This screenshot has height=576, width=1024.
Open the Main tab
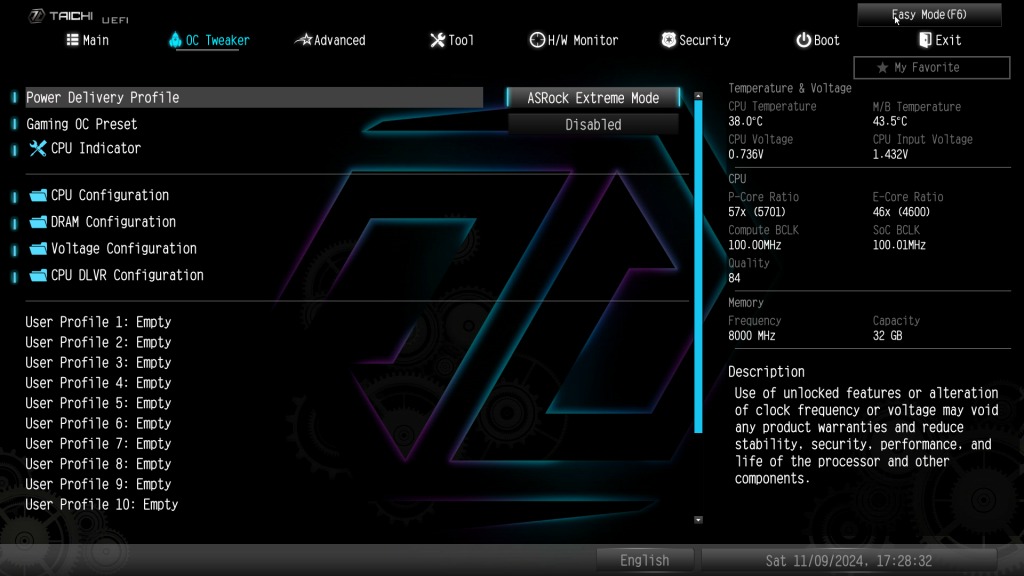[x=88, y=40]
